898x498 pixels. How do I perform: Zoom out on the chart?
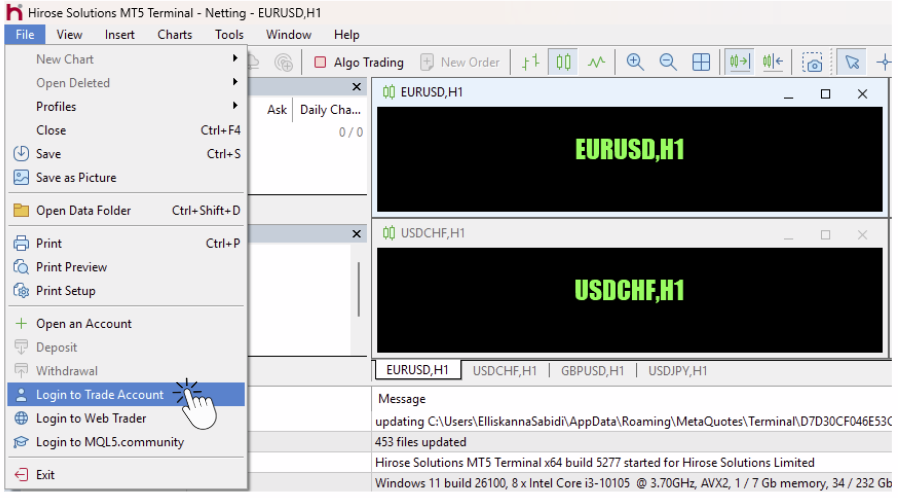tap(668, 62)
